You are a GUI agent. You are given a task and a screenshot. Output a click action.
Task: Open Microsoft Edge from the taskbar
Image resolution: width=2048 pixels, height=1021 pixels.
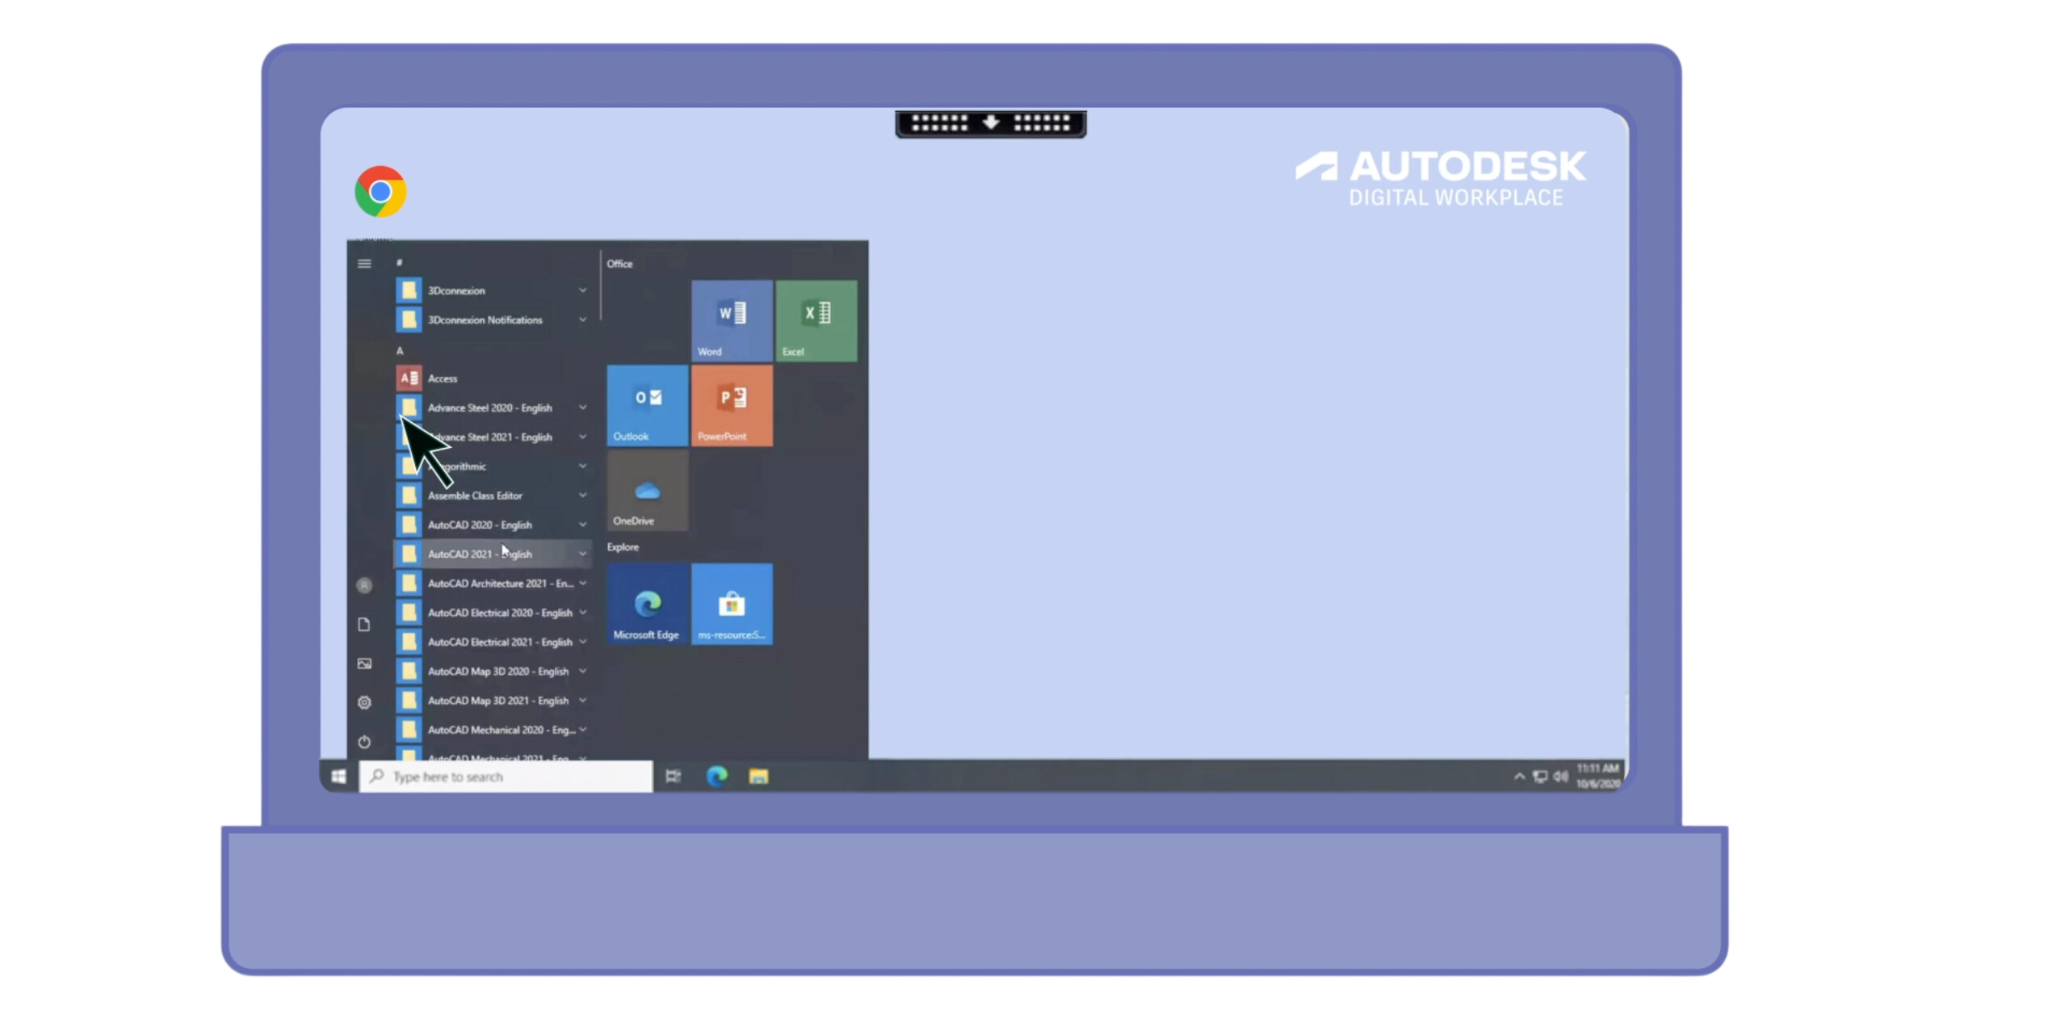[717, 776]
